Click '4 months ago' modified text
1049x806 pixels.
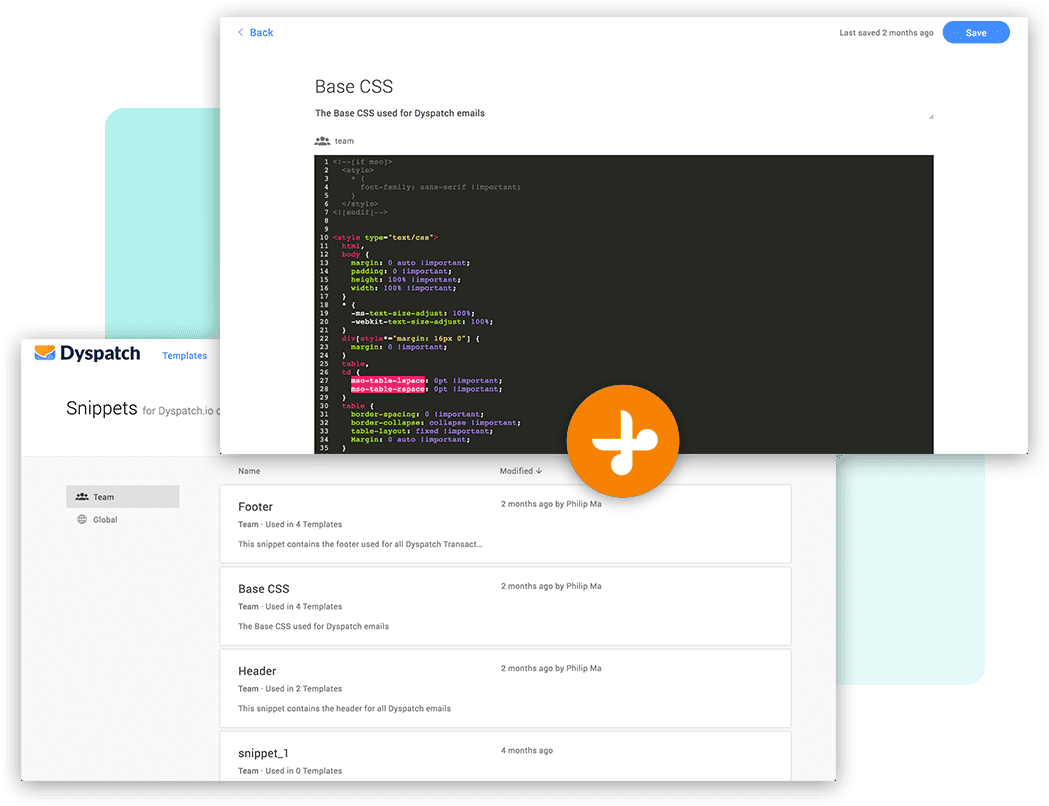point(527,750)
